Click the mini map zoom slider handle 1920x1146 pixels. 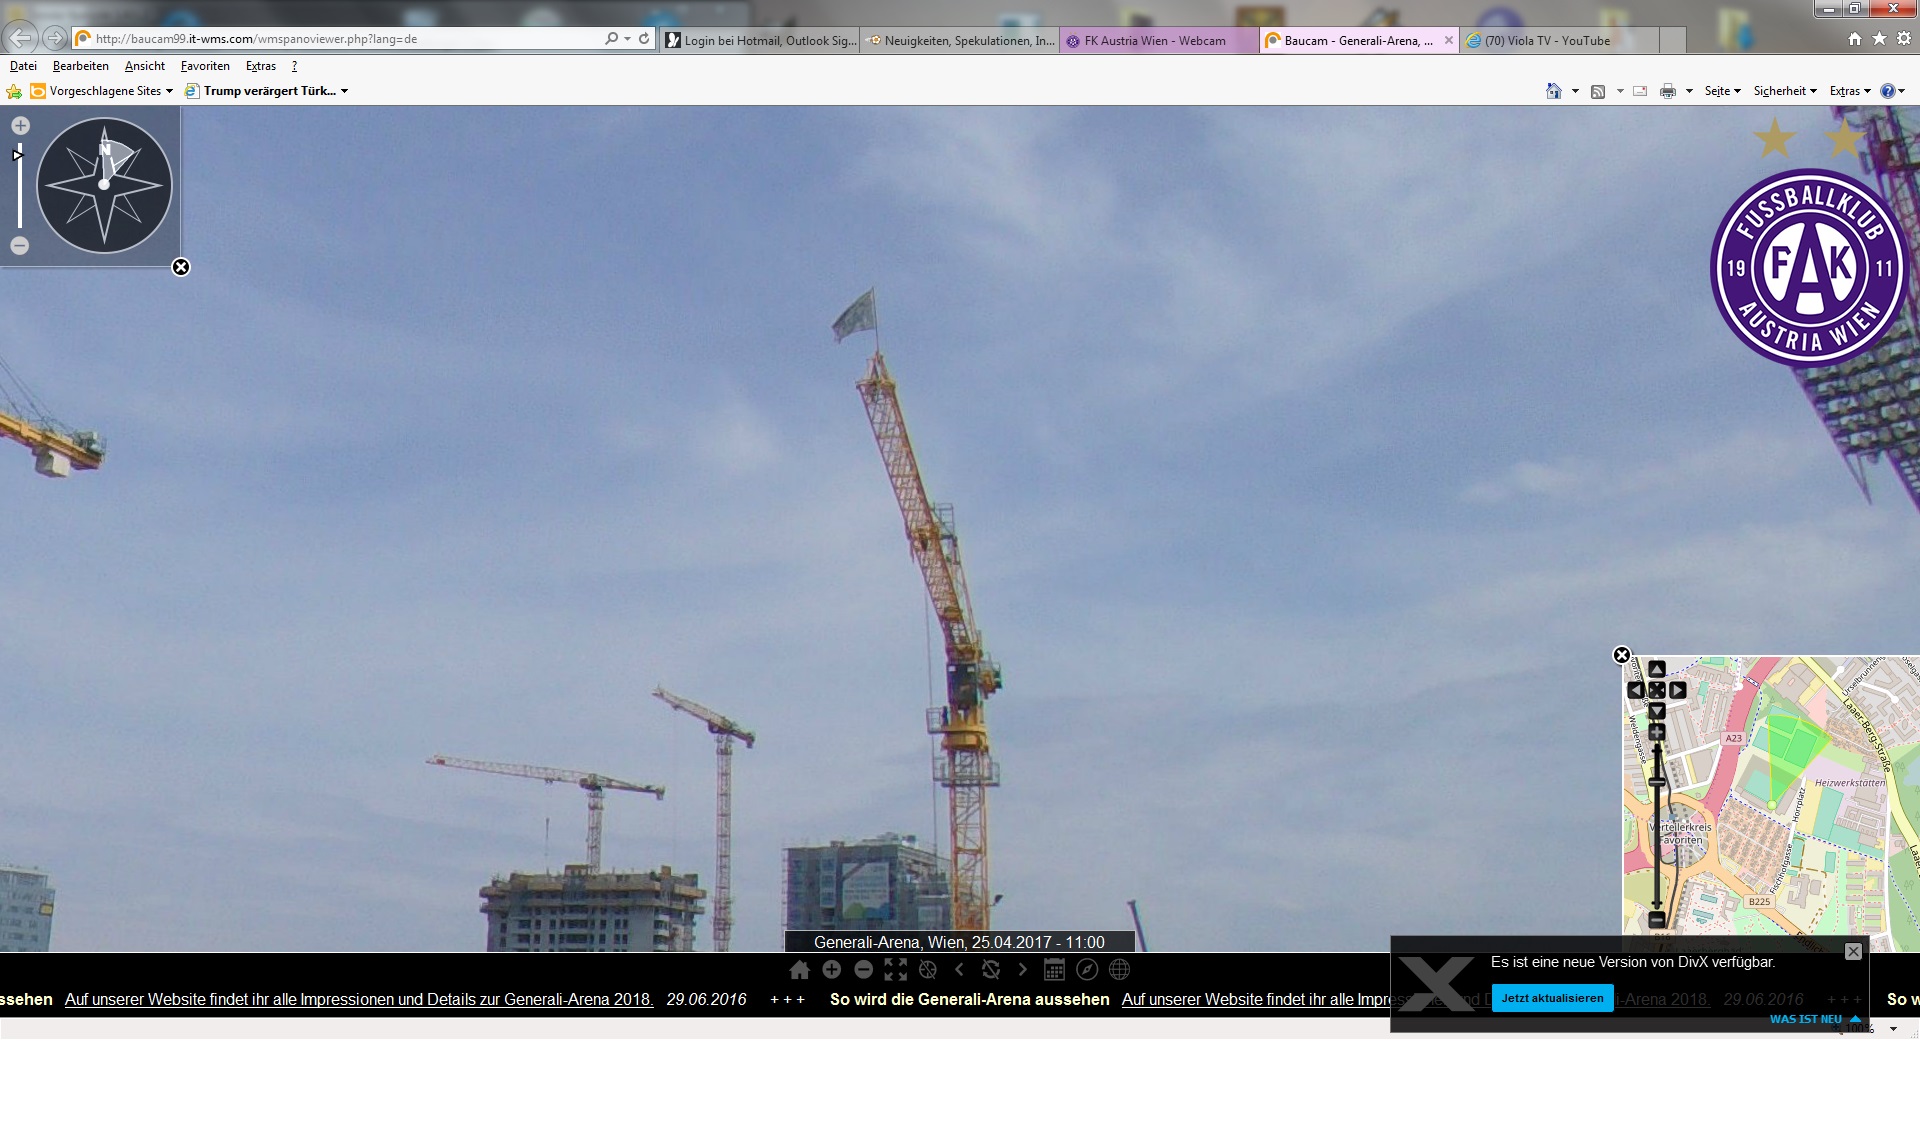[x=1657, y=782]
